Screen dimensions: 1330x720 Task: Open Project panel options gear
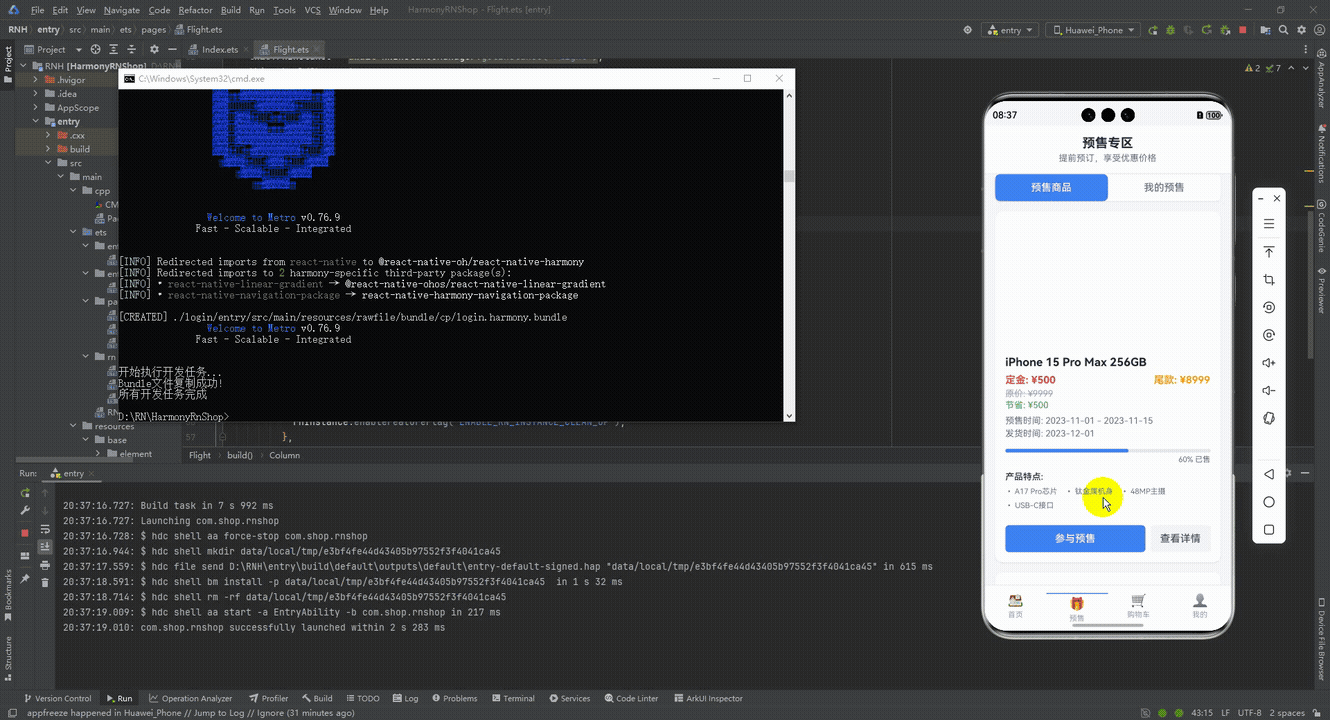pos(155,49)
